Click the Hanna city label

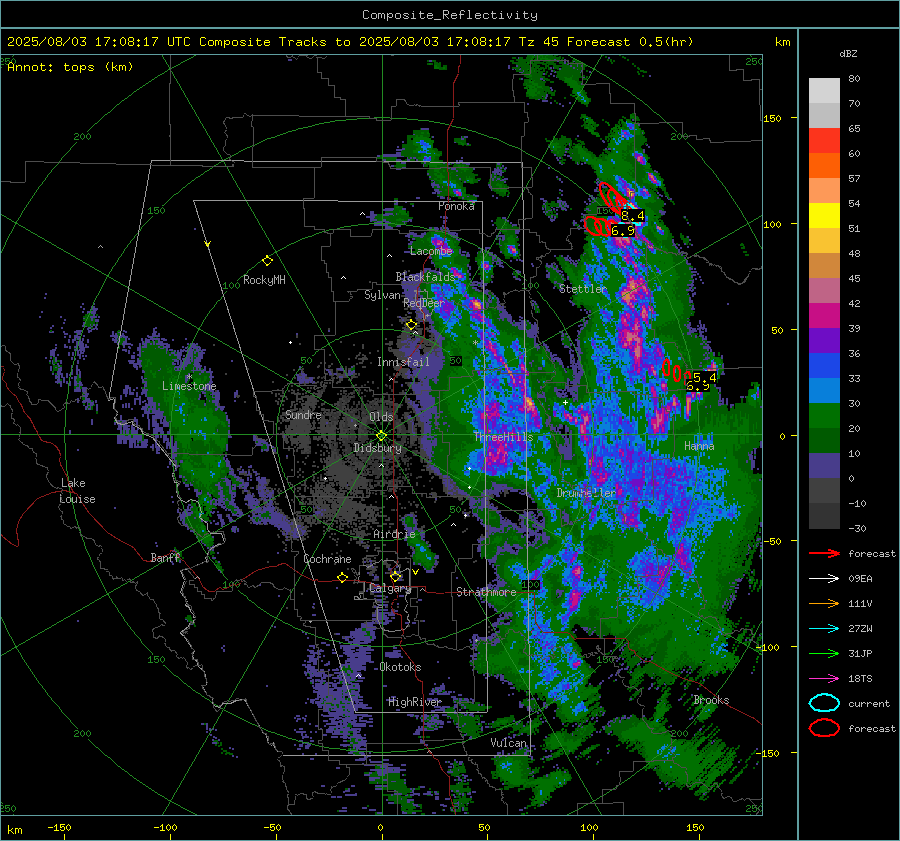699,446
